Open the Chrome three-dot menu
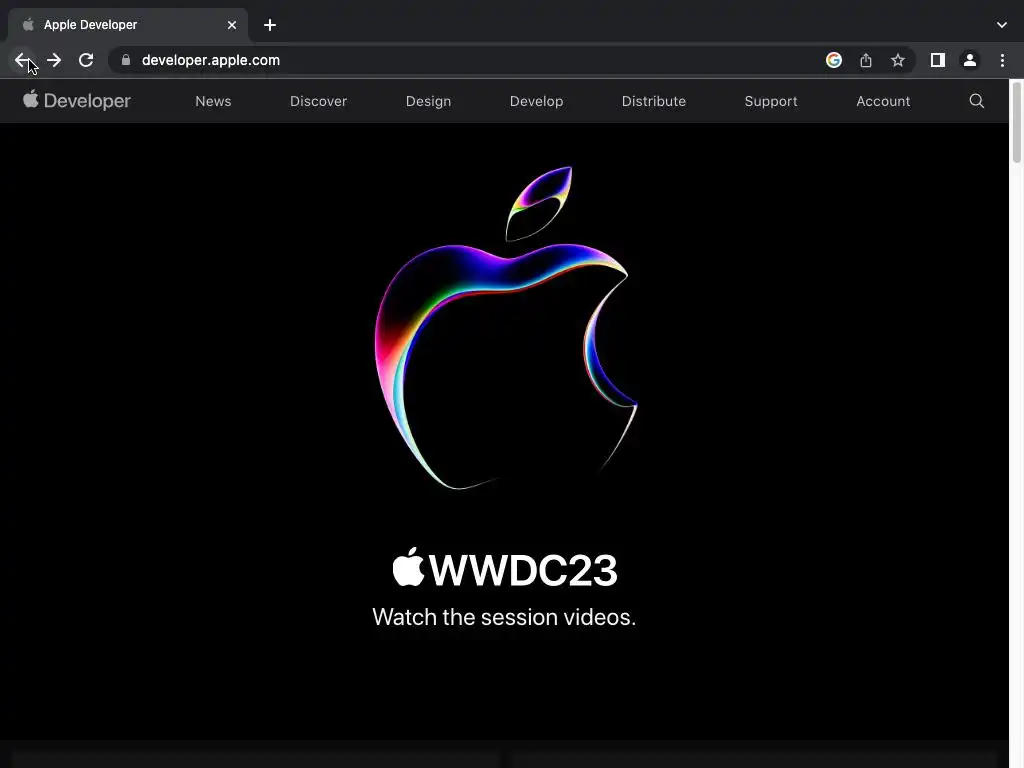This screenshot has height=768, width=1024. coord(1002,60)
